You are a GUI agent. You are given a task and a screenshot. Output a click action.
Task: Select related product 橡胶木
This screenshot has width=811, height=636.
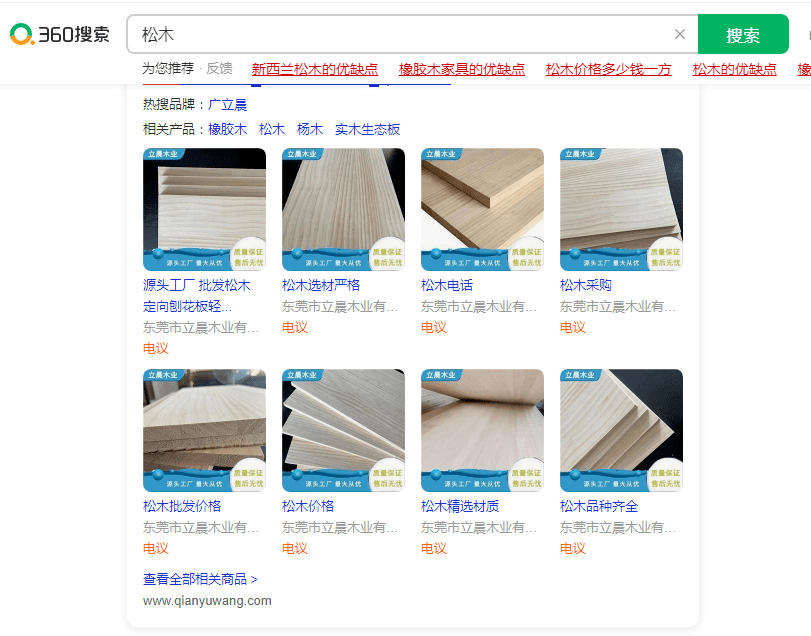click(228, 129)
